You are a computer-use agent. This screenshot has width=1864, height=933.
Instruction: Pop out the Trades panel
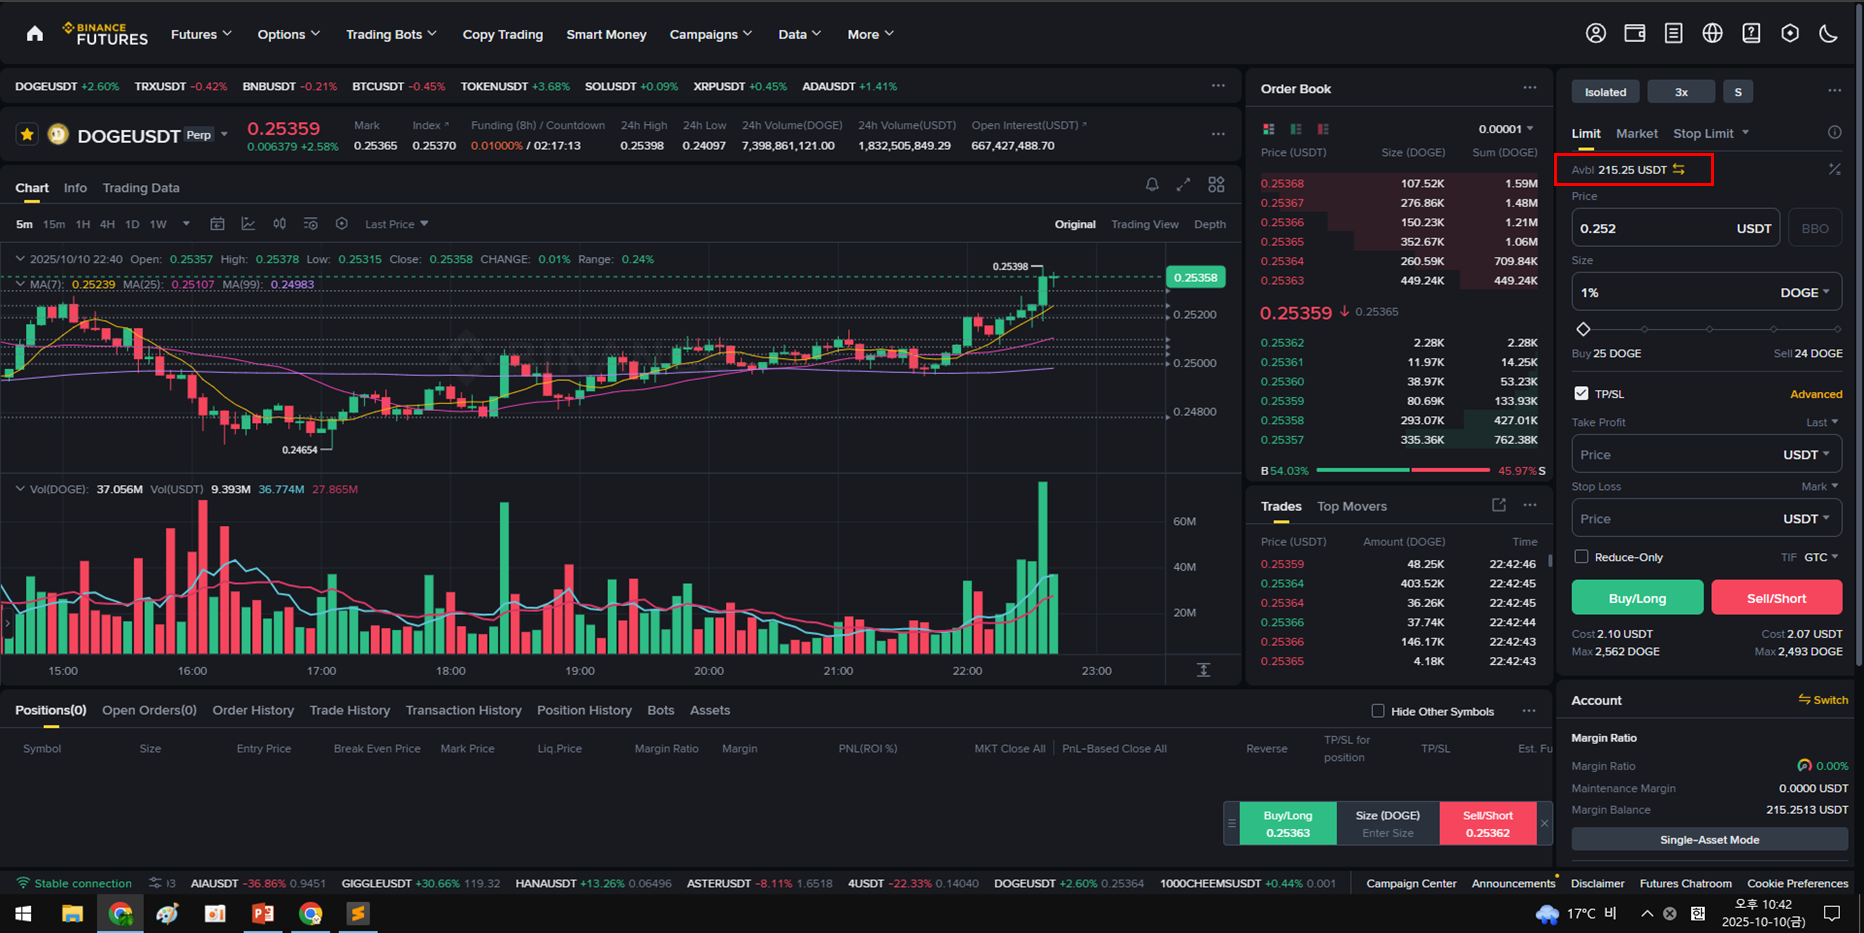coord(1498,505)
